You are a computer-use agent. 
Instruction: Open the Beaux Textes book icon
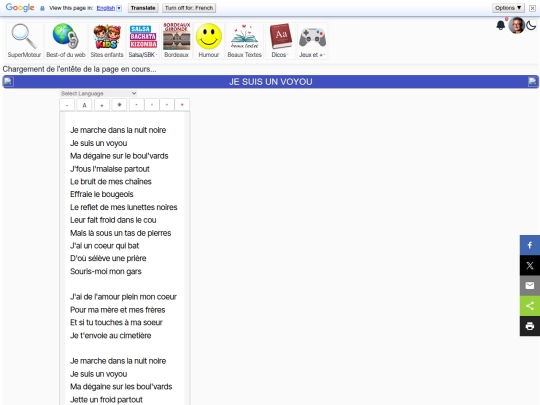[x=245, y=37]
